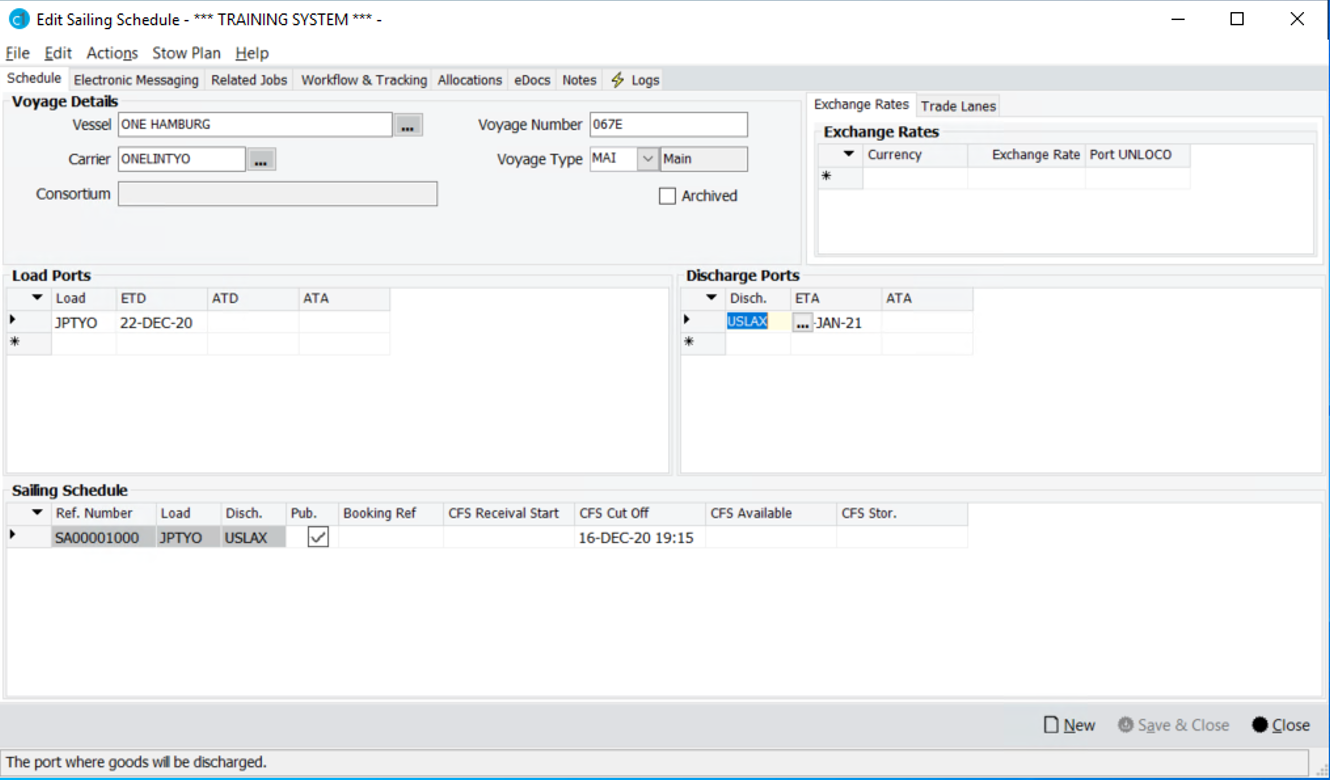
Task: Enable the Archived checkbox
Action: 667,196
